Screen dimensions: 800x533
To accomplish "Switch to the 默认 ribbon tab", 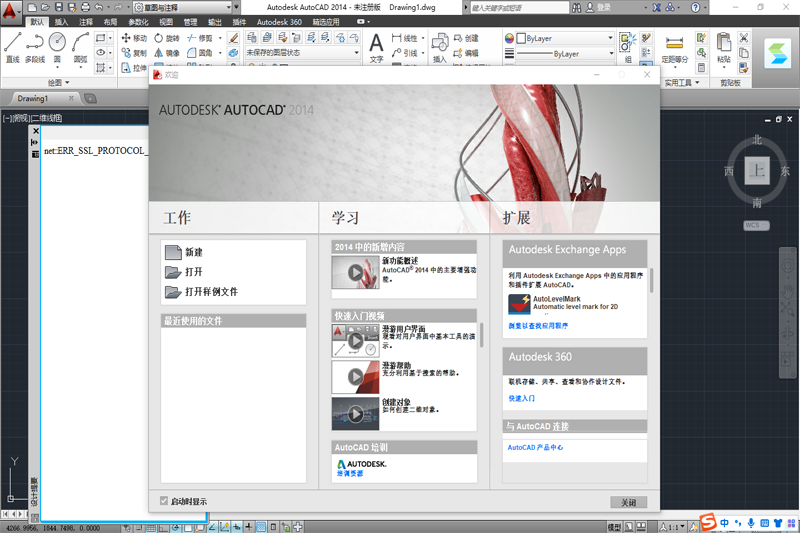I will click(x=37, y=22).
